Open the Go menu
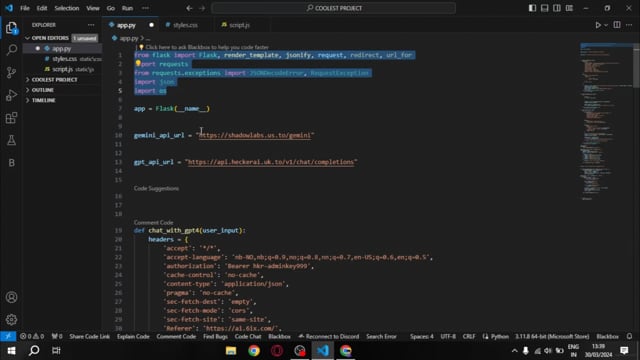Image resolution: width=640 pixels, height=360 pixels. click(x=111, y=8)
